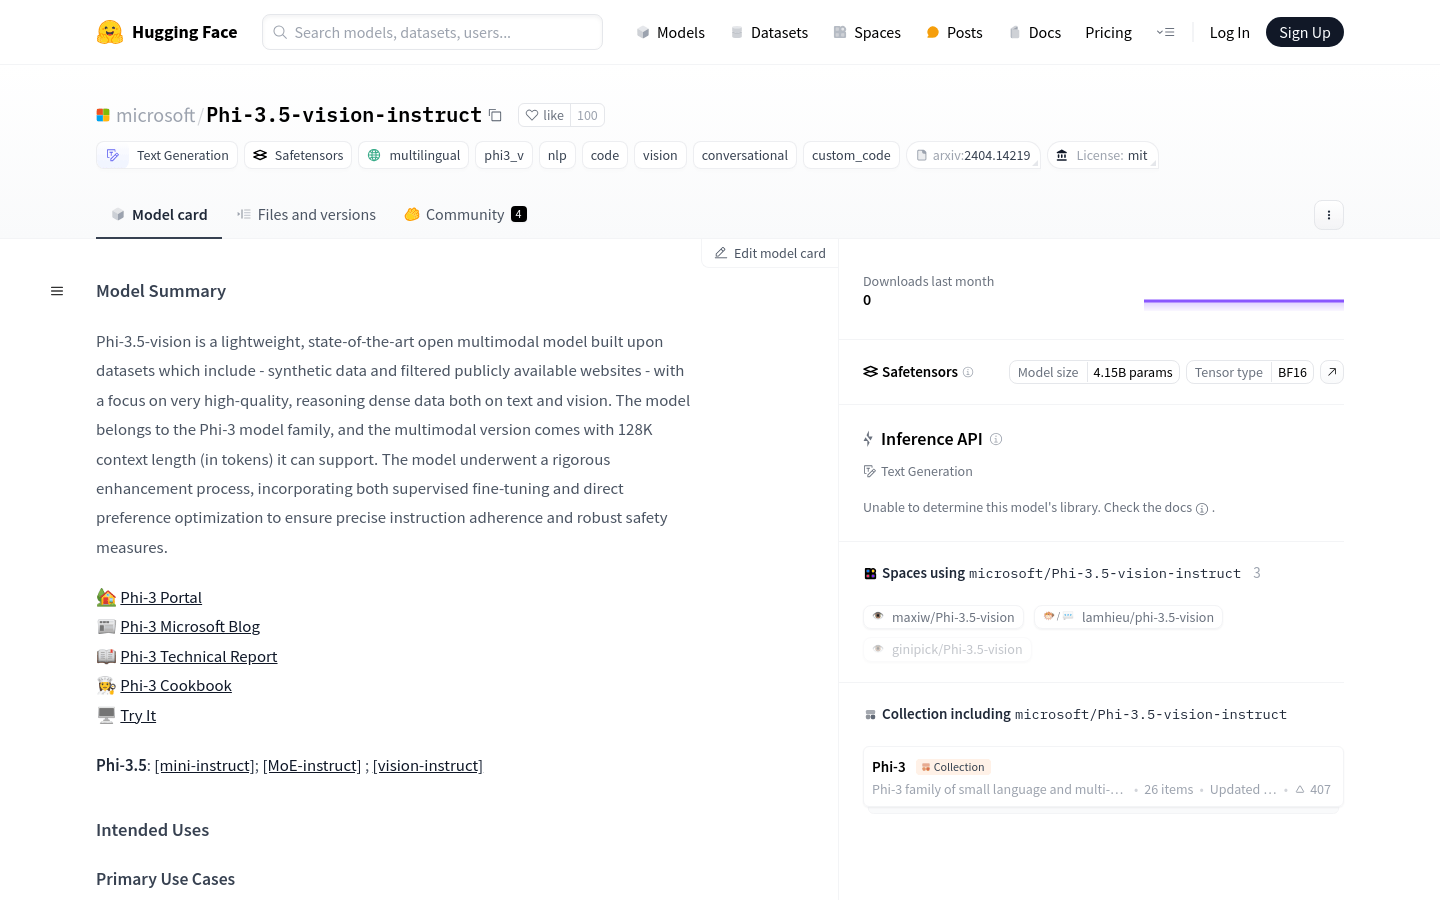Open the MoE-instruct link
The height and width of the screenshot is (900, 1440).
[x=312, y=765]
